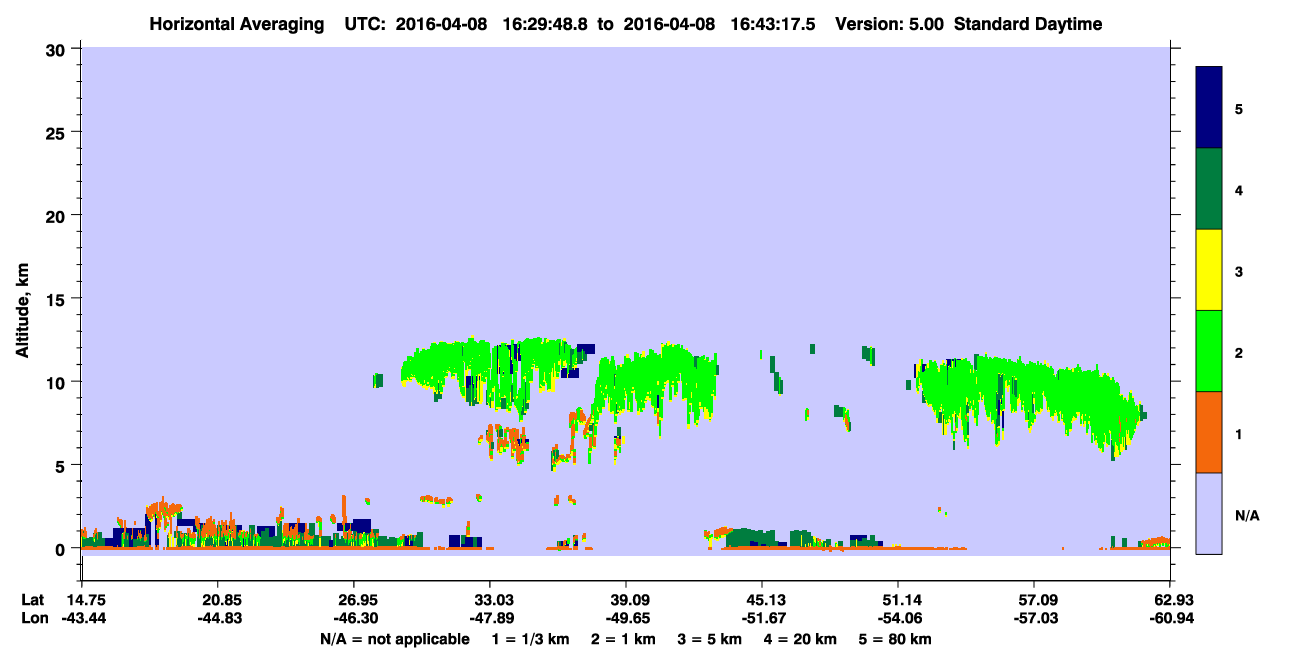Click longitude value -60.94
Viewport: 1300px width, 667px height.
click(x=1170, y=619)
